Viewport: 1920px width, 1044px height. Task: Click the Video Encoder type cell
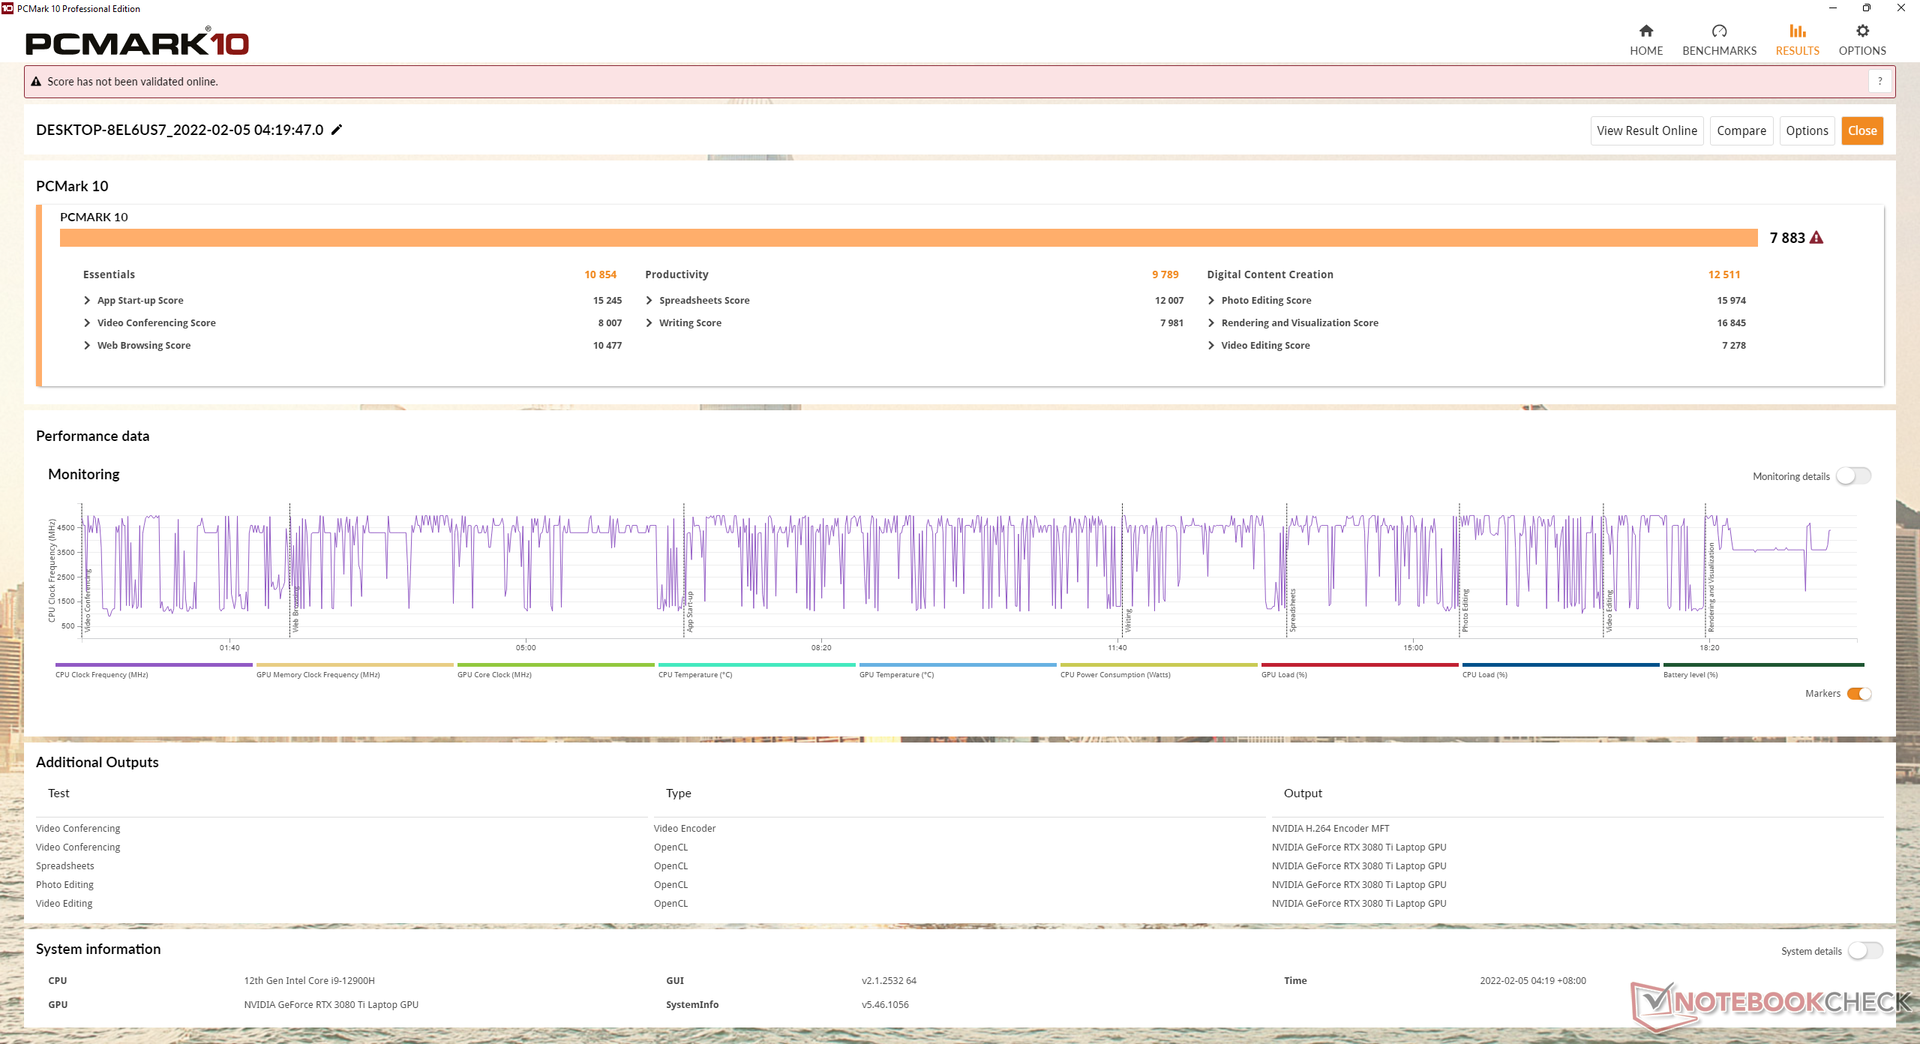point(685,829)
